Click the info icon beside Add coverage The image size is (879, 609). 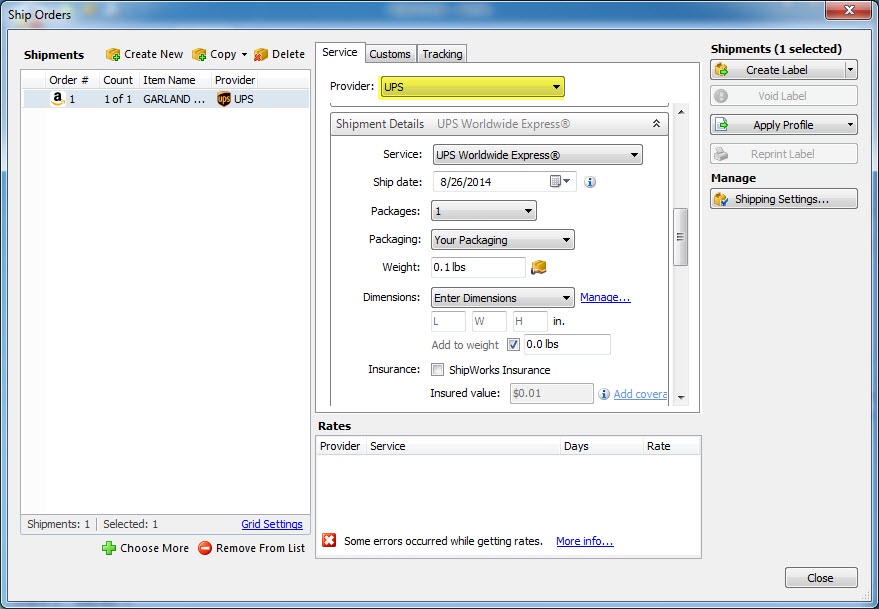pos(604,394)
